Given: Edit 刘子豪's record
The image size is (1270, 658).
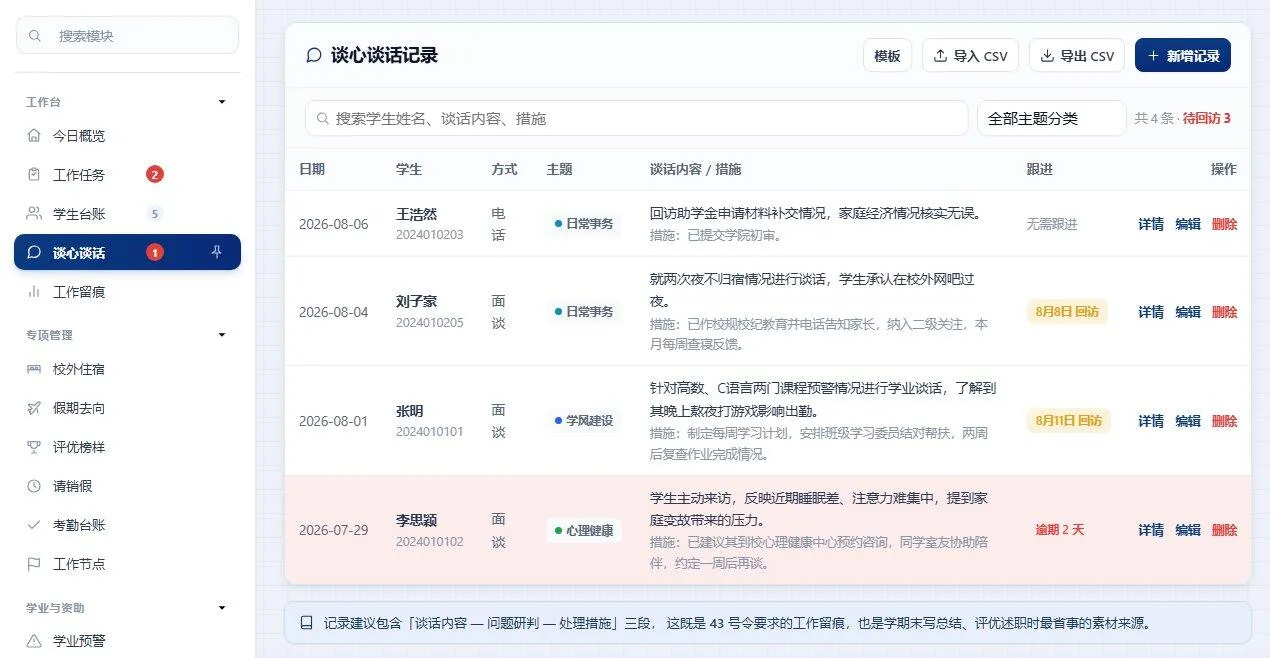Looking at the screenshot, I should point(1188,312).
